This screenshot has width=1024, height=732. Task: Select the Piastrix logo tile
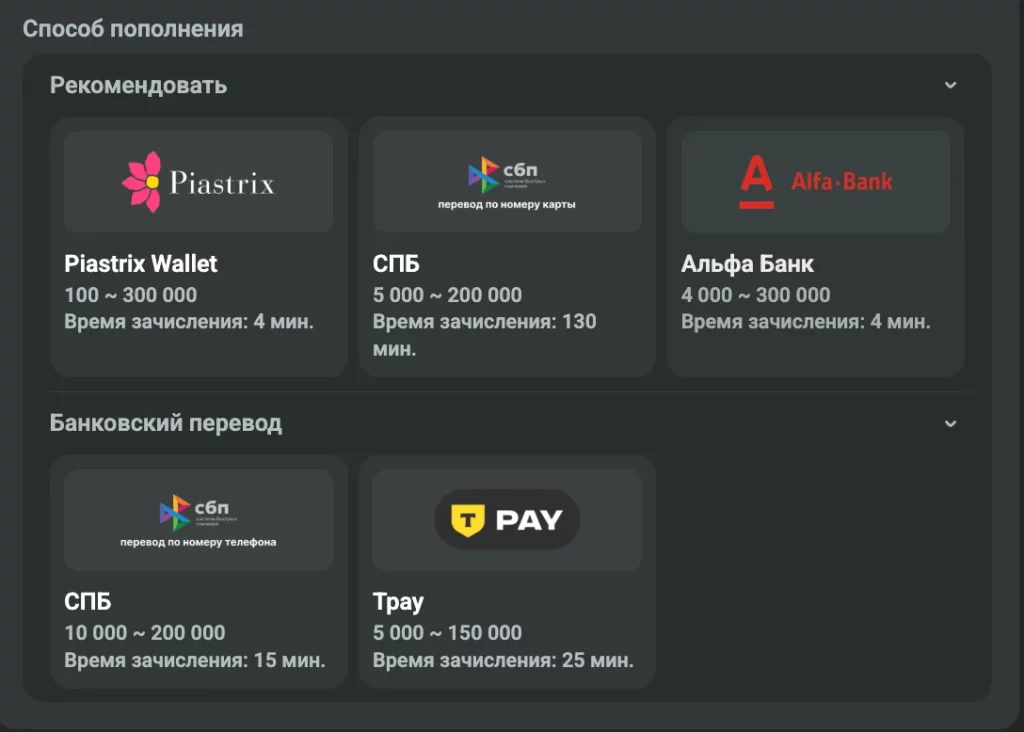(199, 182)
